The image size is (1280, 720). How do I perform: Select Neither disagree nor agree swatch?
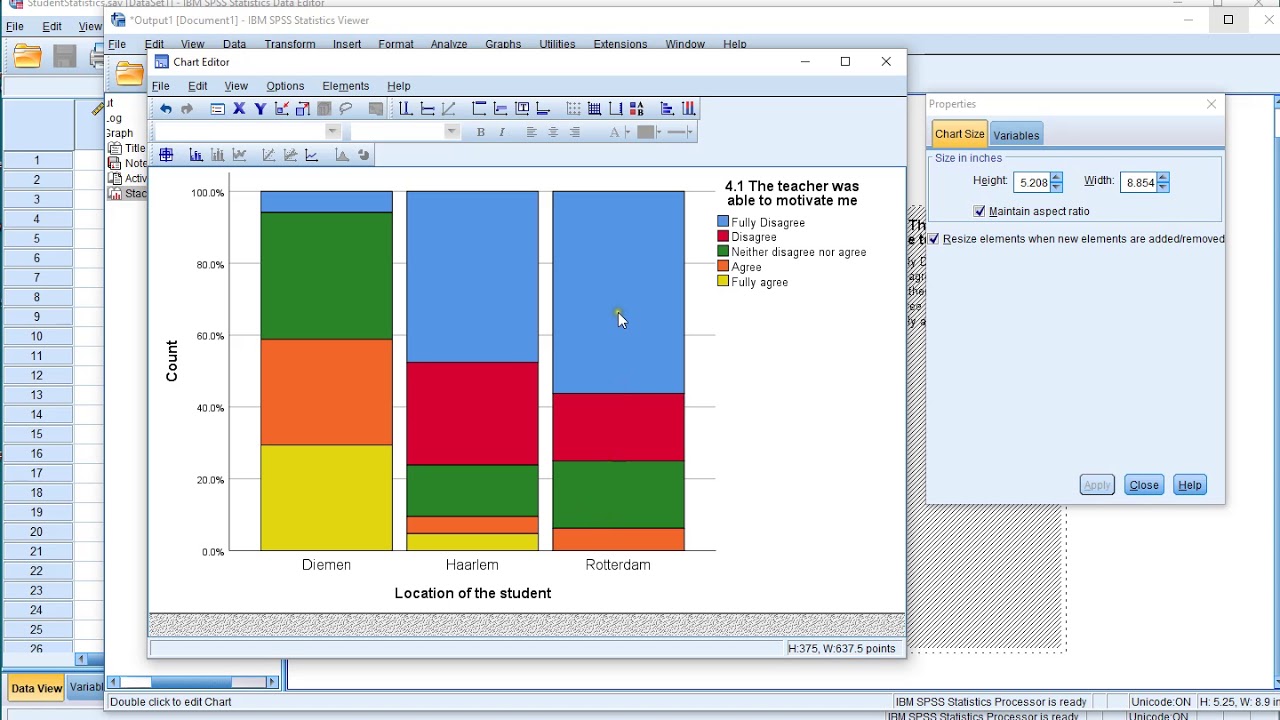tap(723, 252)
